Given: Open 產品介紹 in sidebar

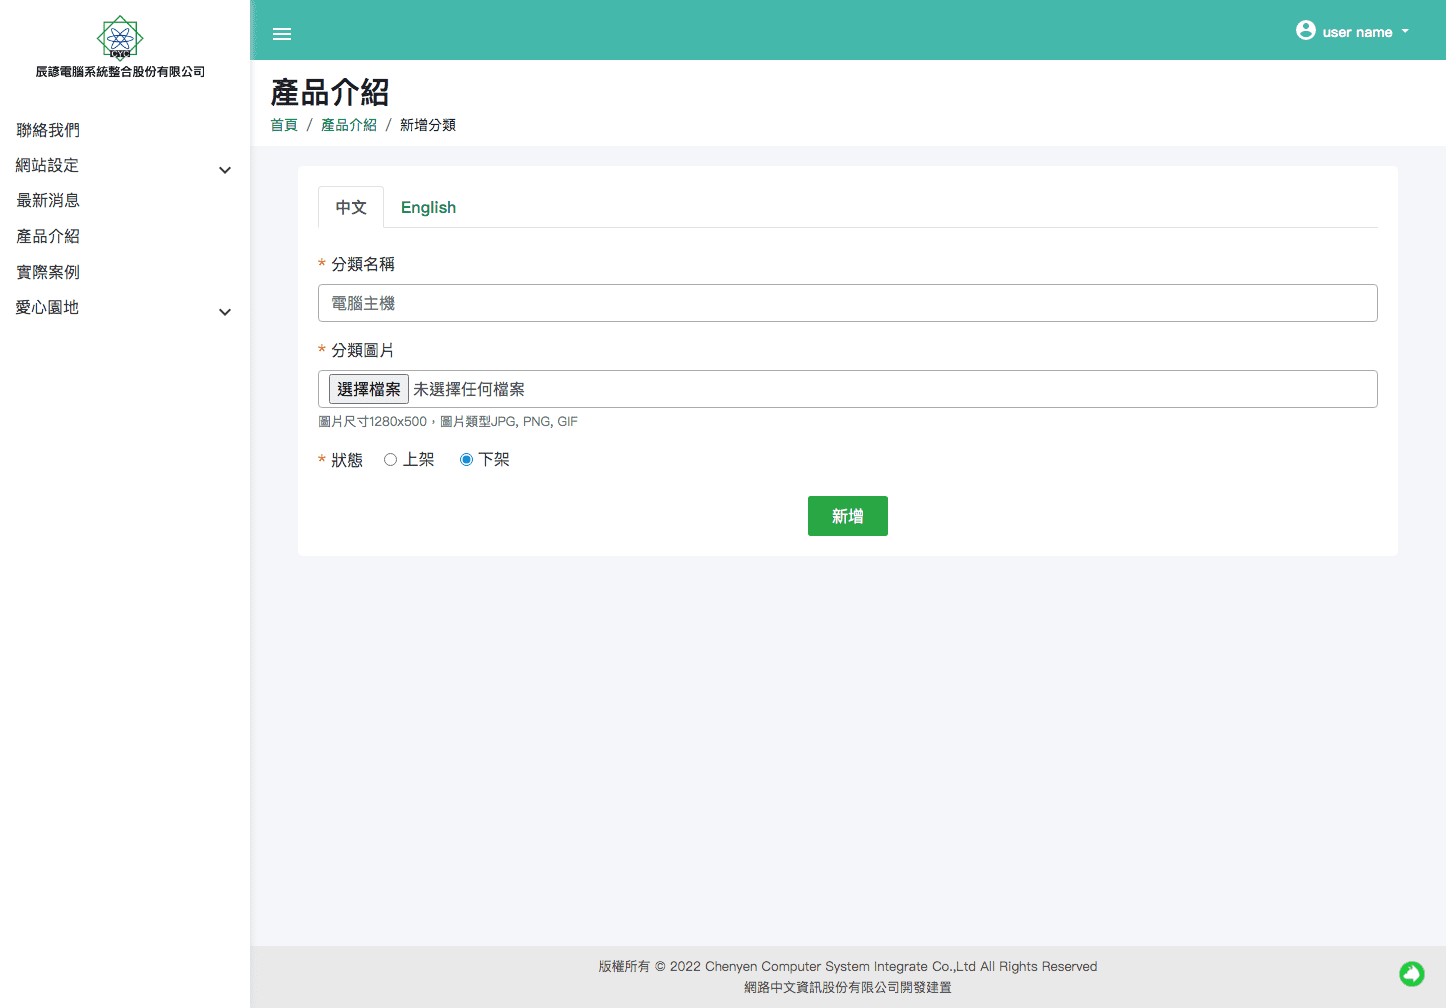Looking at the screenshot, I should point(48,236).
